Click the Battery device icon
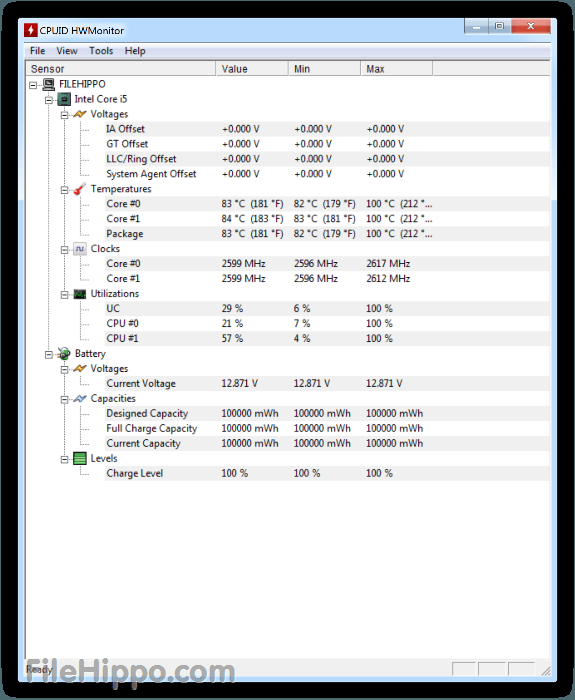The width and height of the screenshot is (575, 700). pyautogui.click(x=64, y=354)
